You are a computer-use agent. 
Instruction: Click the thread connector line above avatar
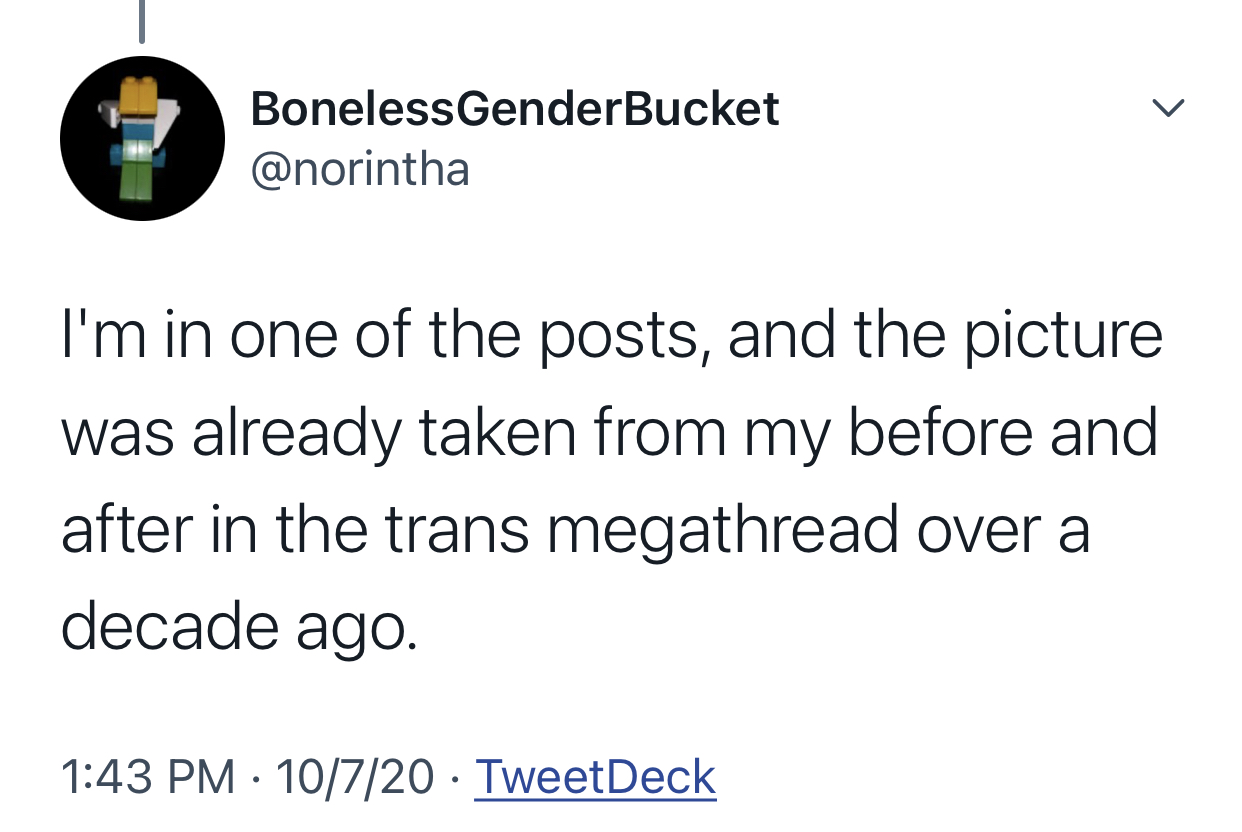point(142,22)
